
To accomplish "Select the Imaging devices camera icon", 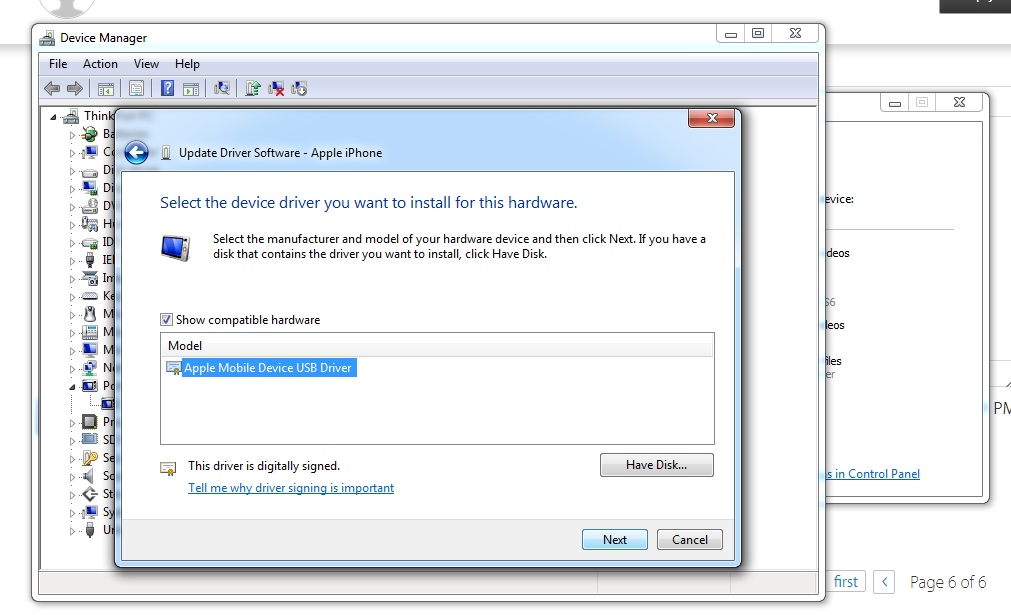I will click(90, 278).
